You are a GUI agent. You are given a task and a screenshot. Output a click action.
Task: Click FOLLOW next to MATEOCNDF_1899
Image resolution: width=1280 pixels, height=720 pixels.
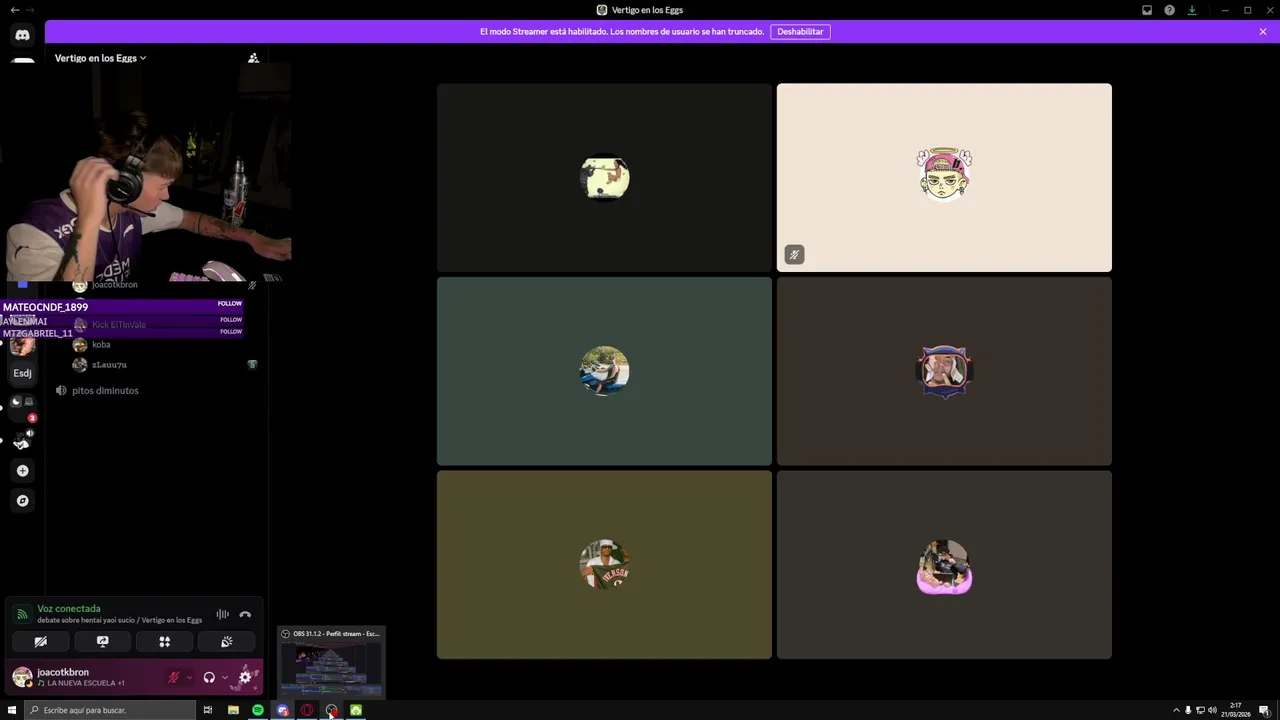point(230,304)
